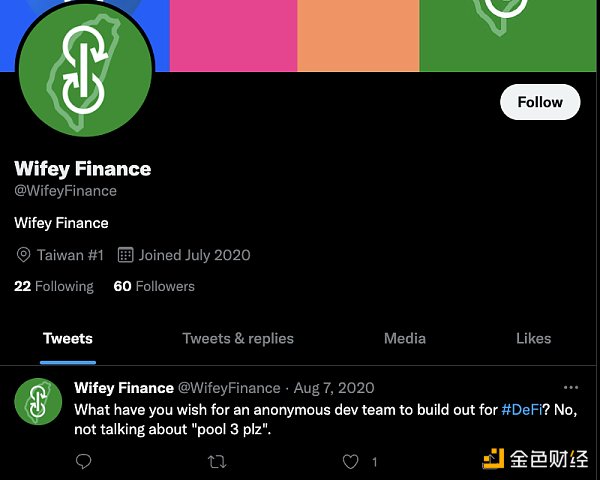Viewport: 600px width, 480px height.
Task: Click the Aug 7, 2020 tweet date
Action: pyautogui.click(x=335, y=388)
